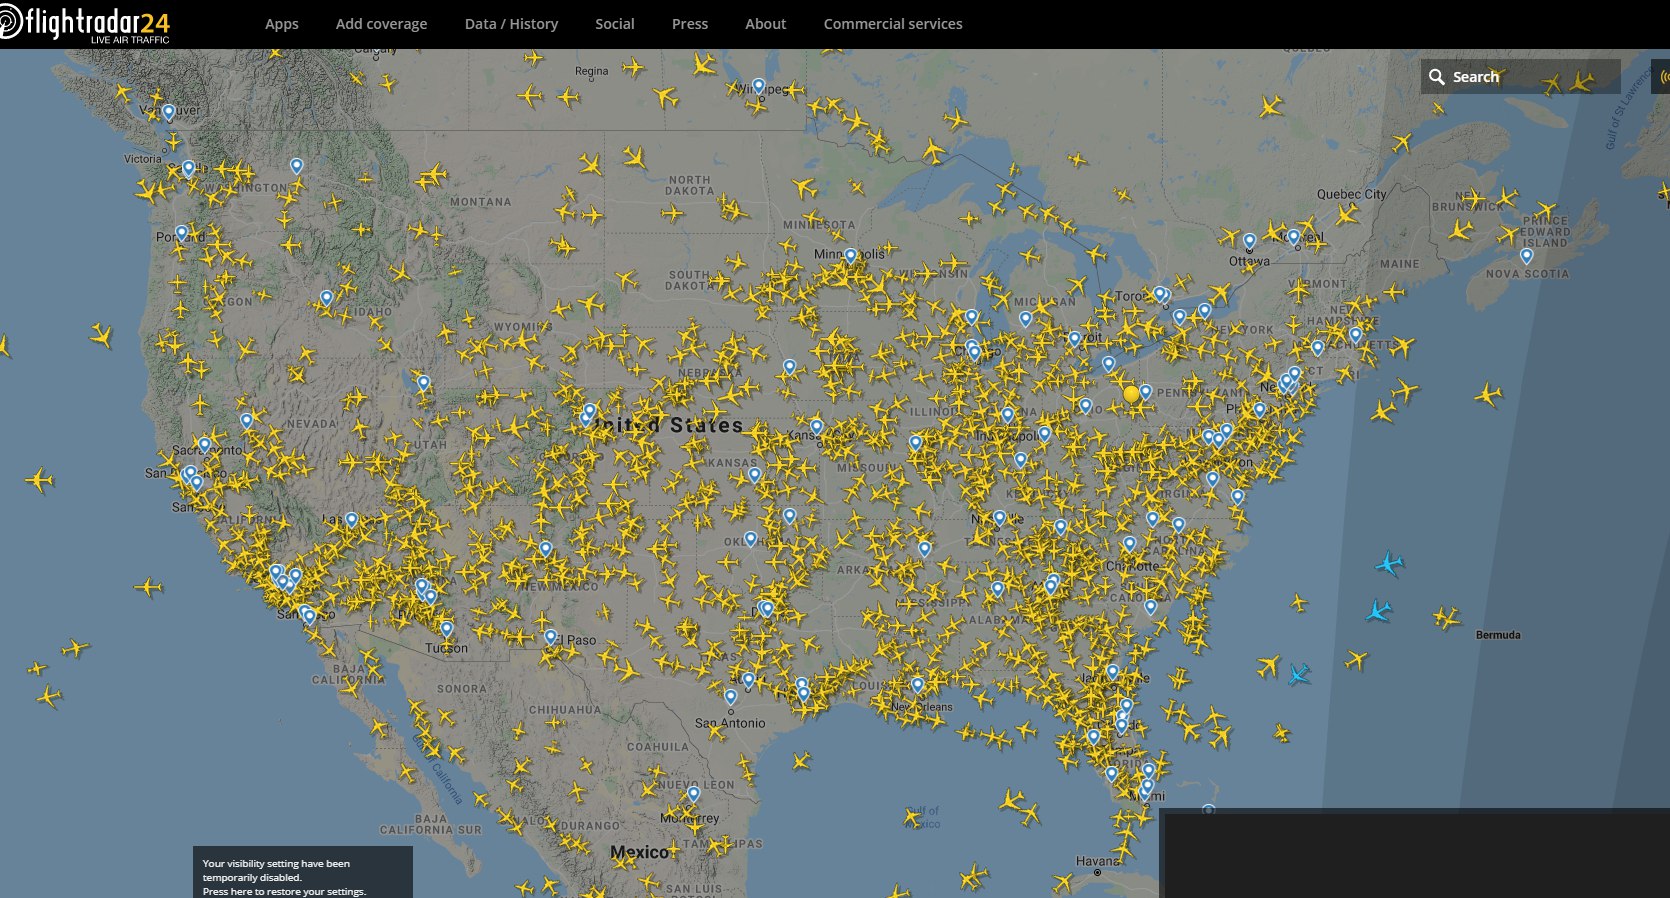Select the airport pin at Vancouver
Image resolution: width=1670 pixels, height=898 pixels.
click(168, 113)
